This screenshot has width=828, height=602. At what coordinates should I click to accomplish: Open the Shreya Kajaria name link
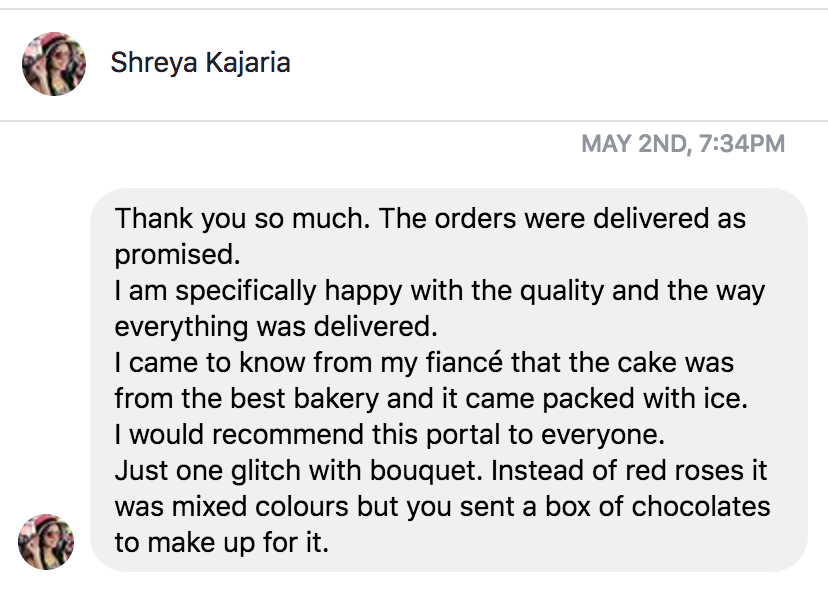200,63
